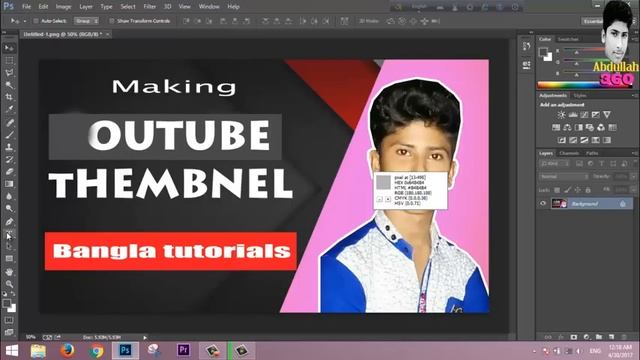
Task: Select the Move tool in the toolbox
Action: (x=9, y=48)
